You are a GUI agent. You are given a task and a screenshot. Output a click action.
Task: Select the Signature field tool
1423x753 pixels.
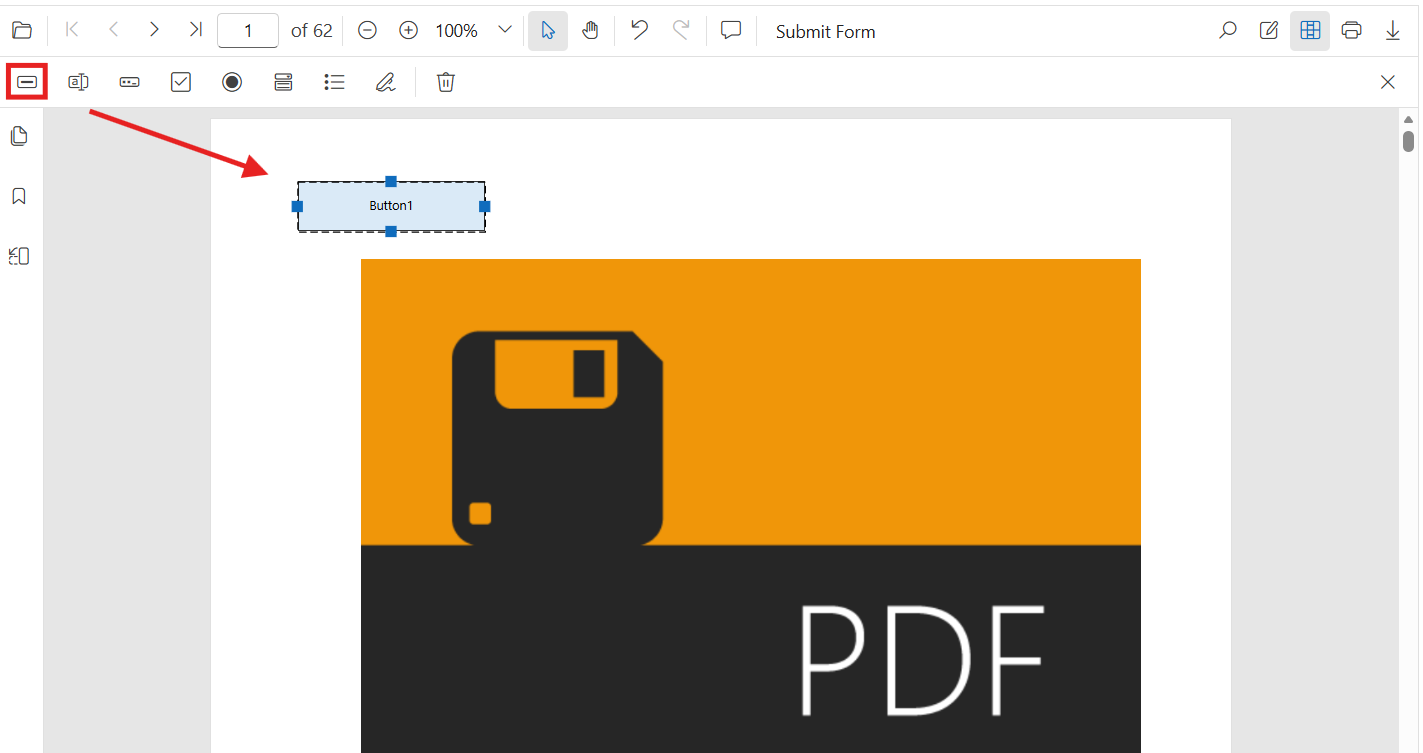[386, 82]
